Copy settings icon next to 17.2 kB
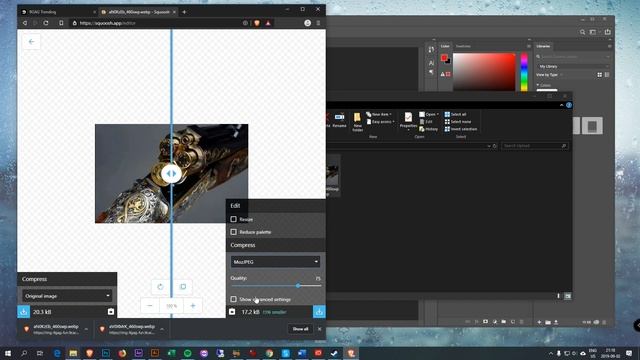The image size is (640, 360). [x=232, y=312]
